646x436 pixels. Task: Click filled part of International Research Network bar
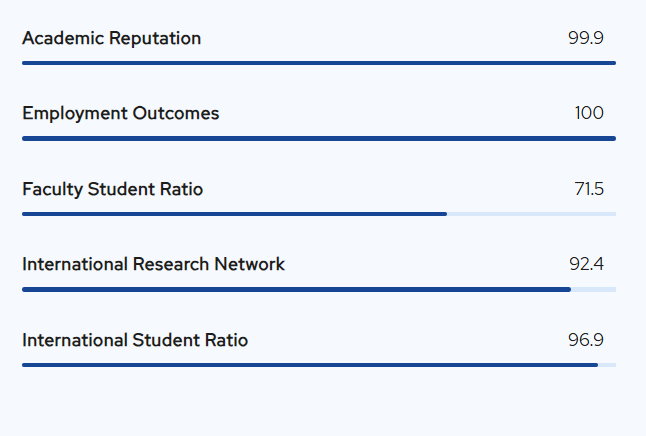(x=296, y=290)
